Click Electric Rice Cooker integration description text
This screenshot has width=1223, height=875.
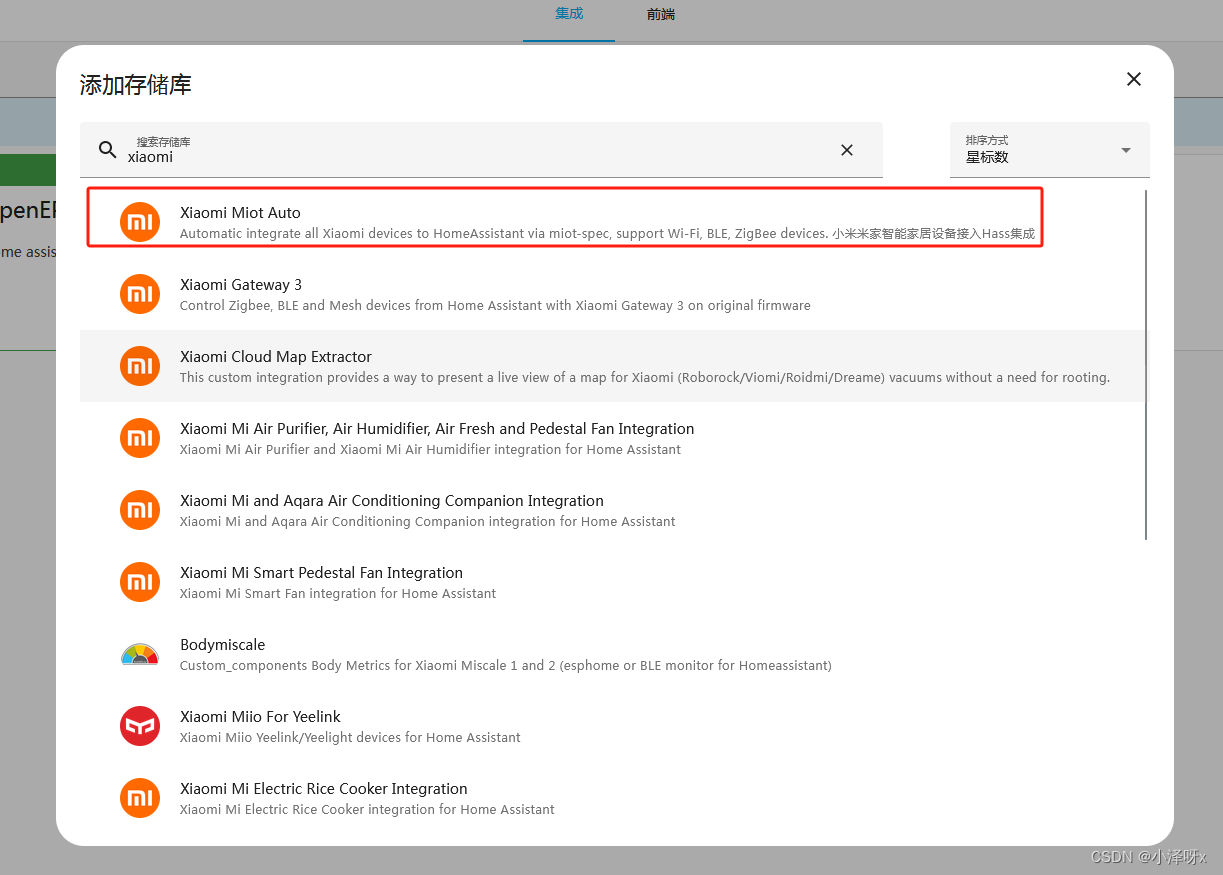coord(367,810)
